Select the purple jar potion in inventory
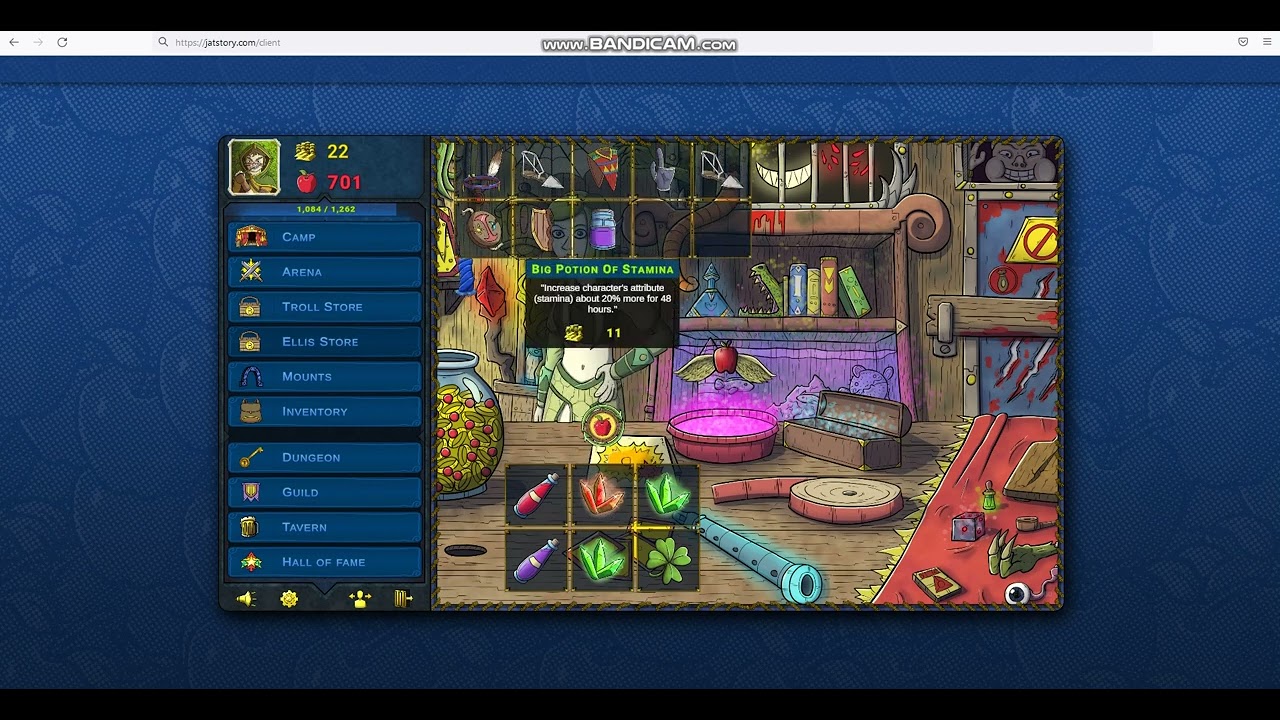 [x=601, y=229]
